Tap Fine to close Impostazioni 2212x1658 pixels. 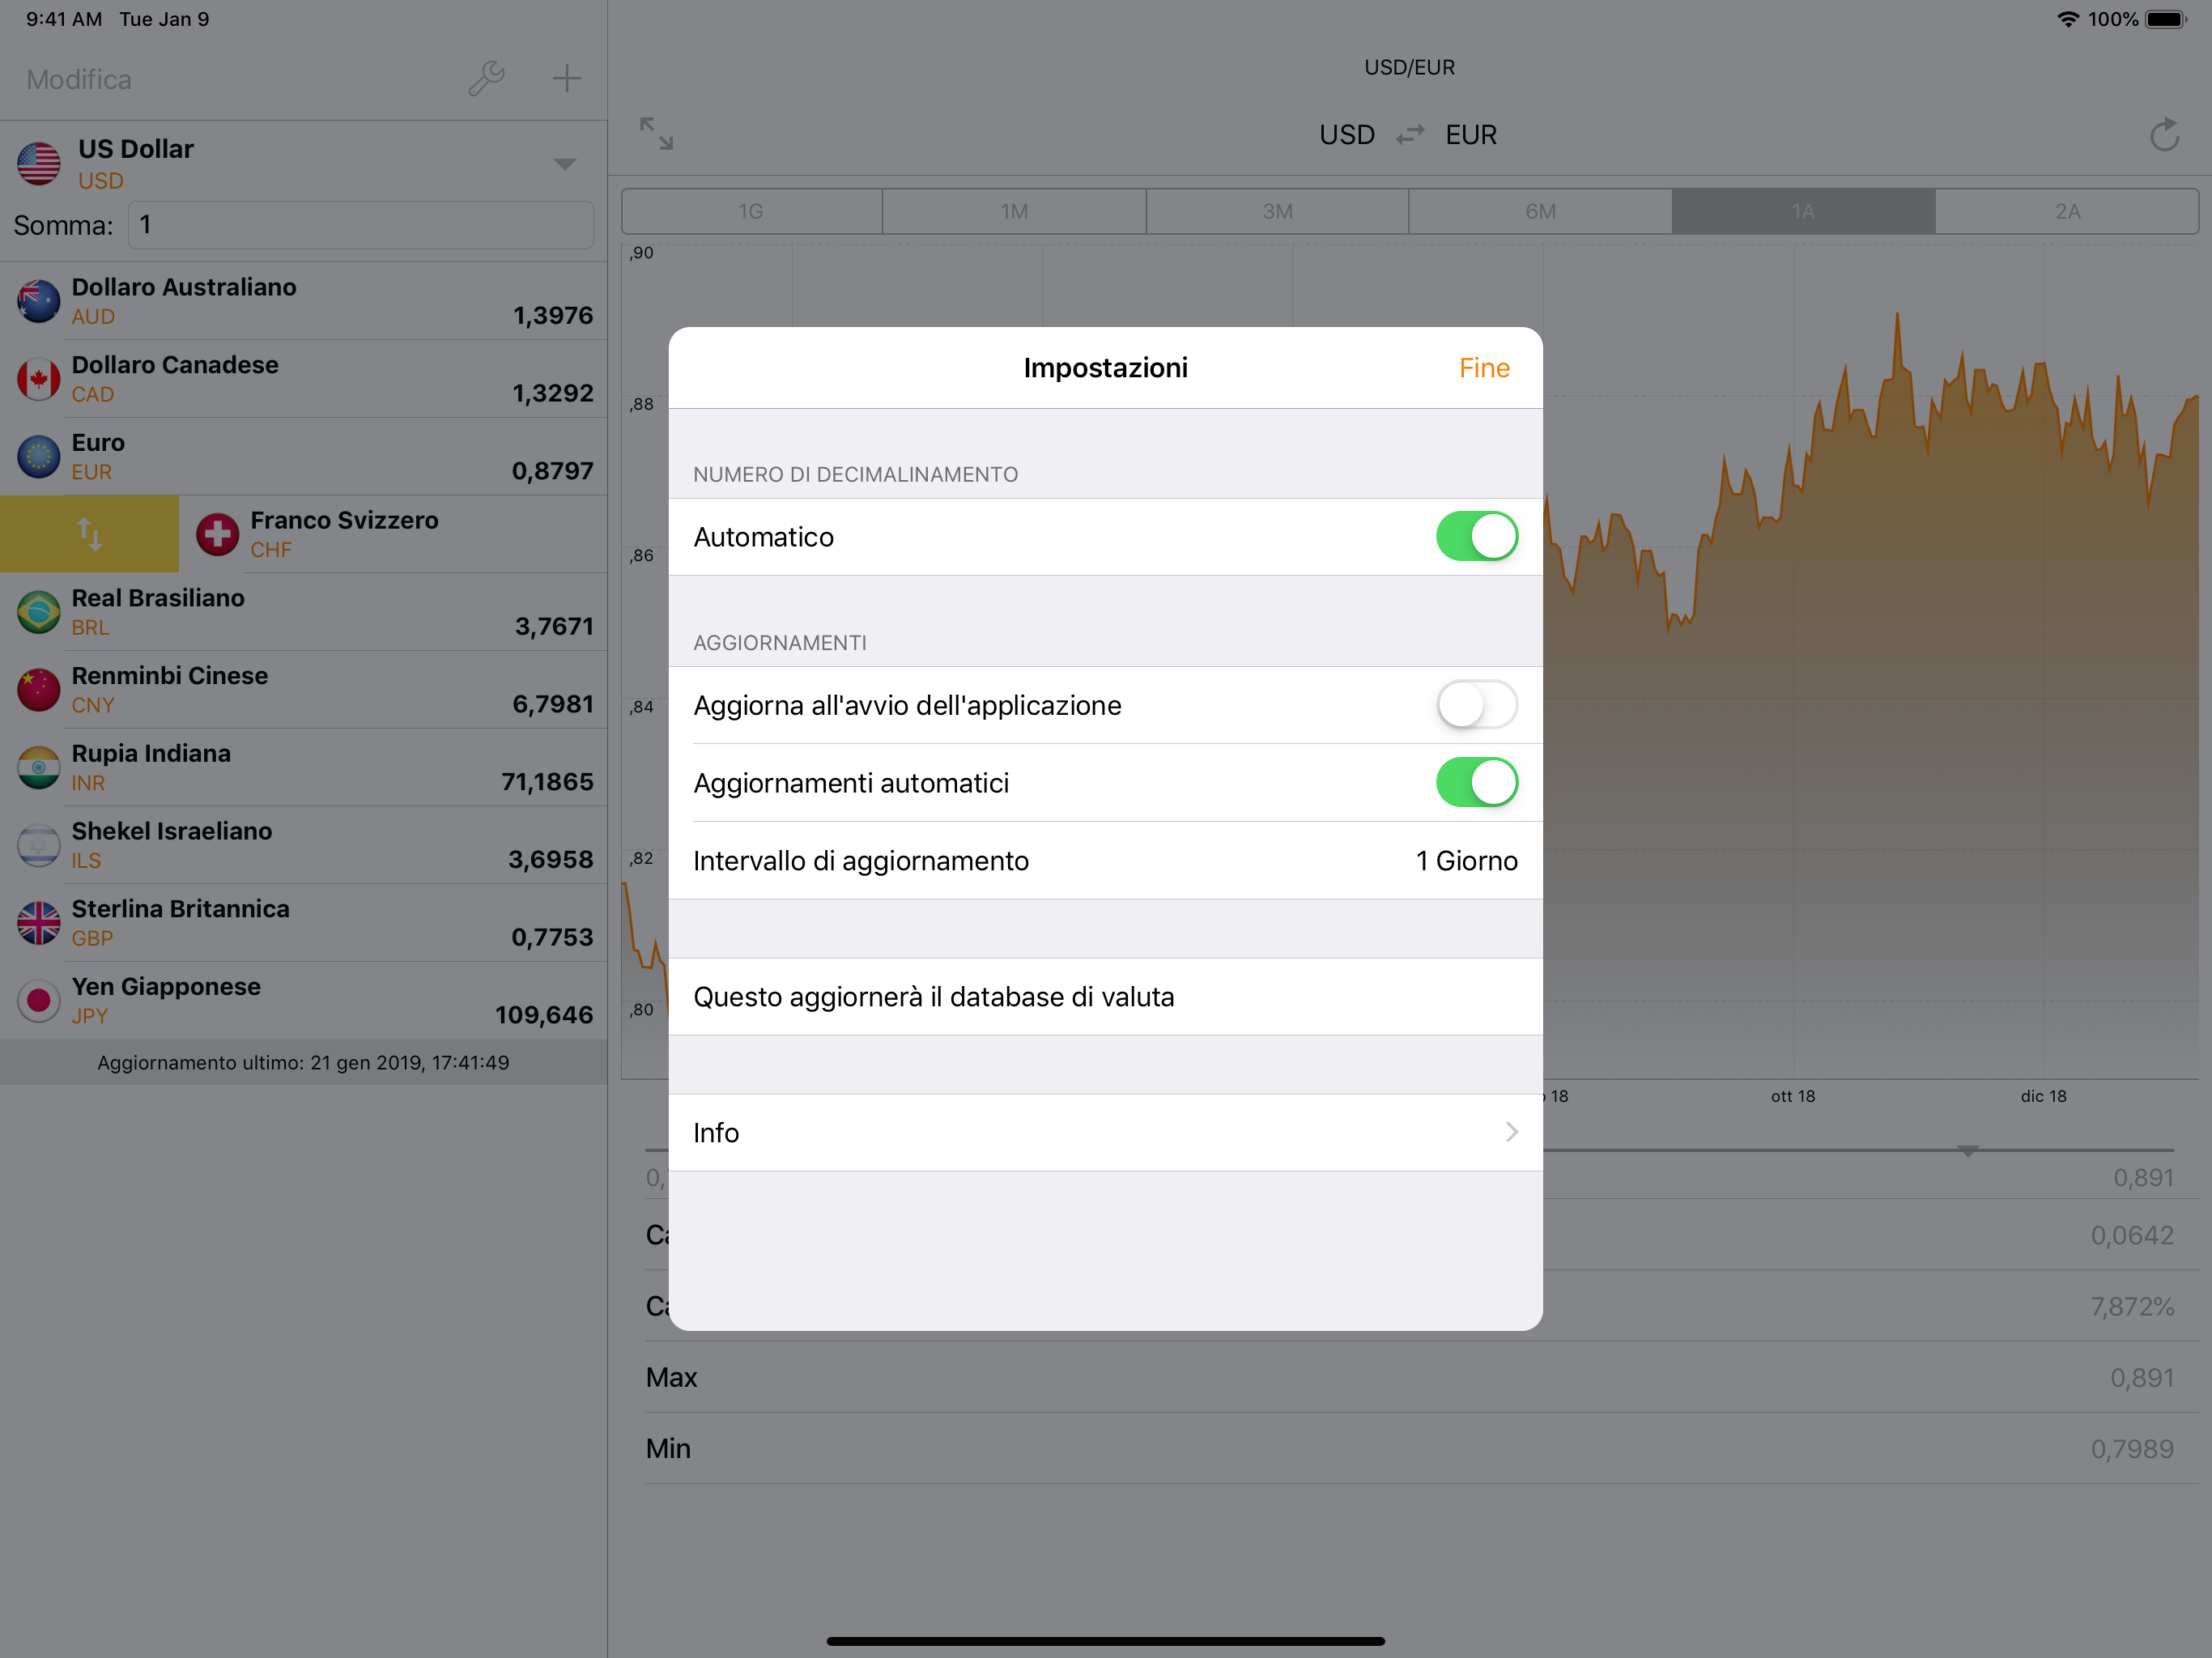tap(1483, 368)
